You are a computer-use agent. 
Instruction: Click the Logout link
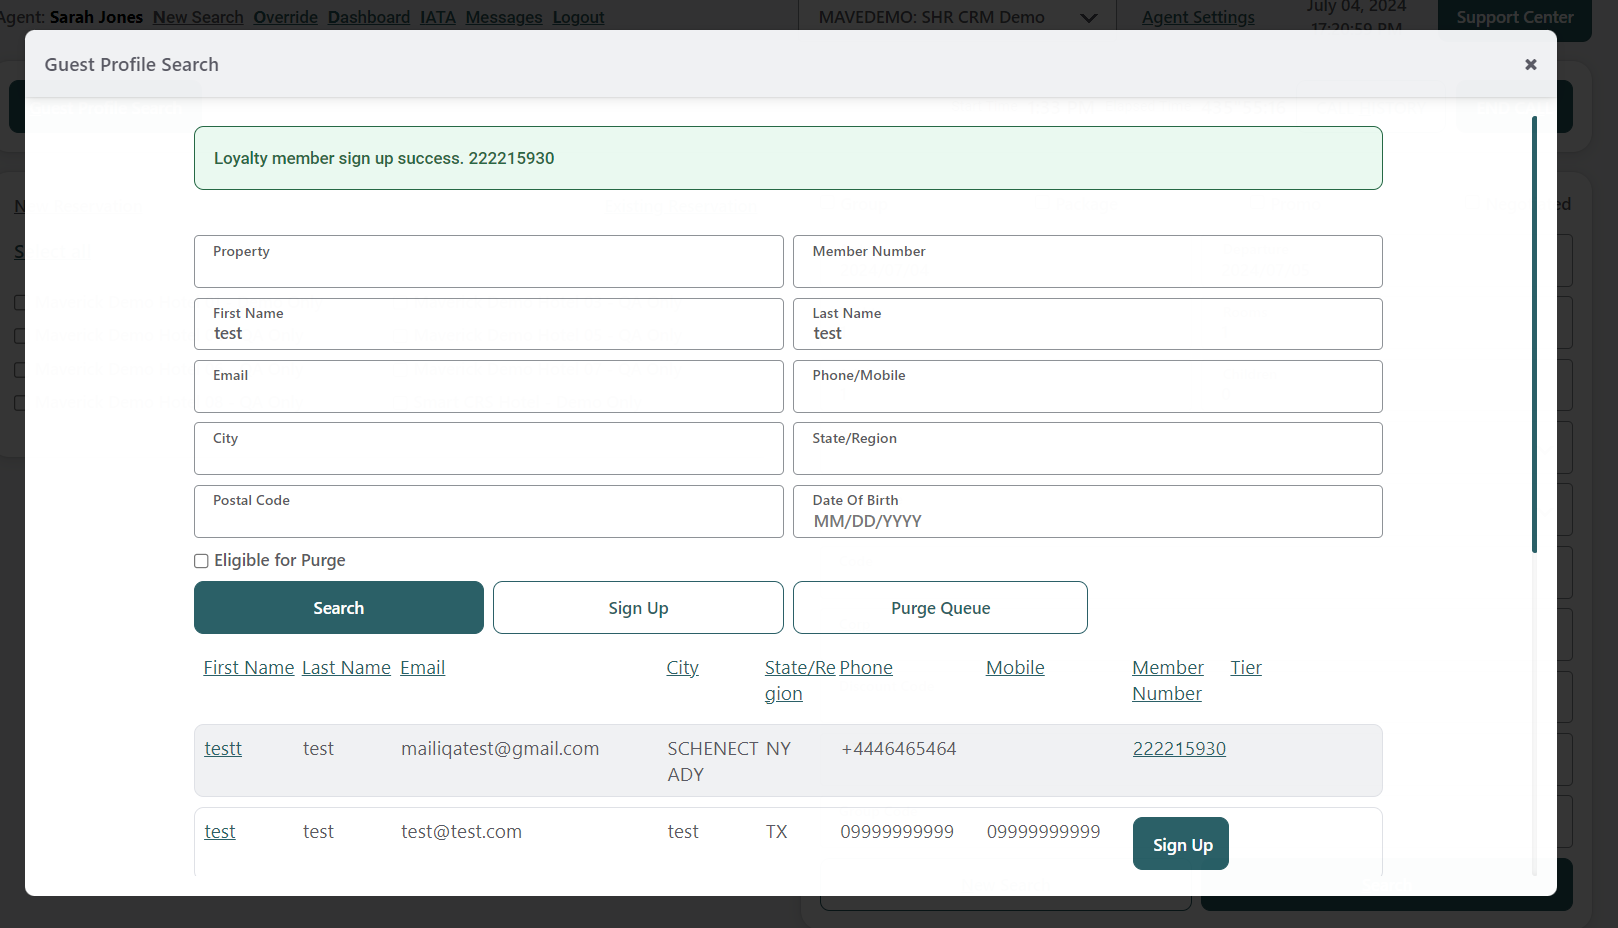[579, 17]
